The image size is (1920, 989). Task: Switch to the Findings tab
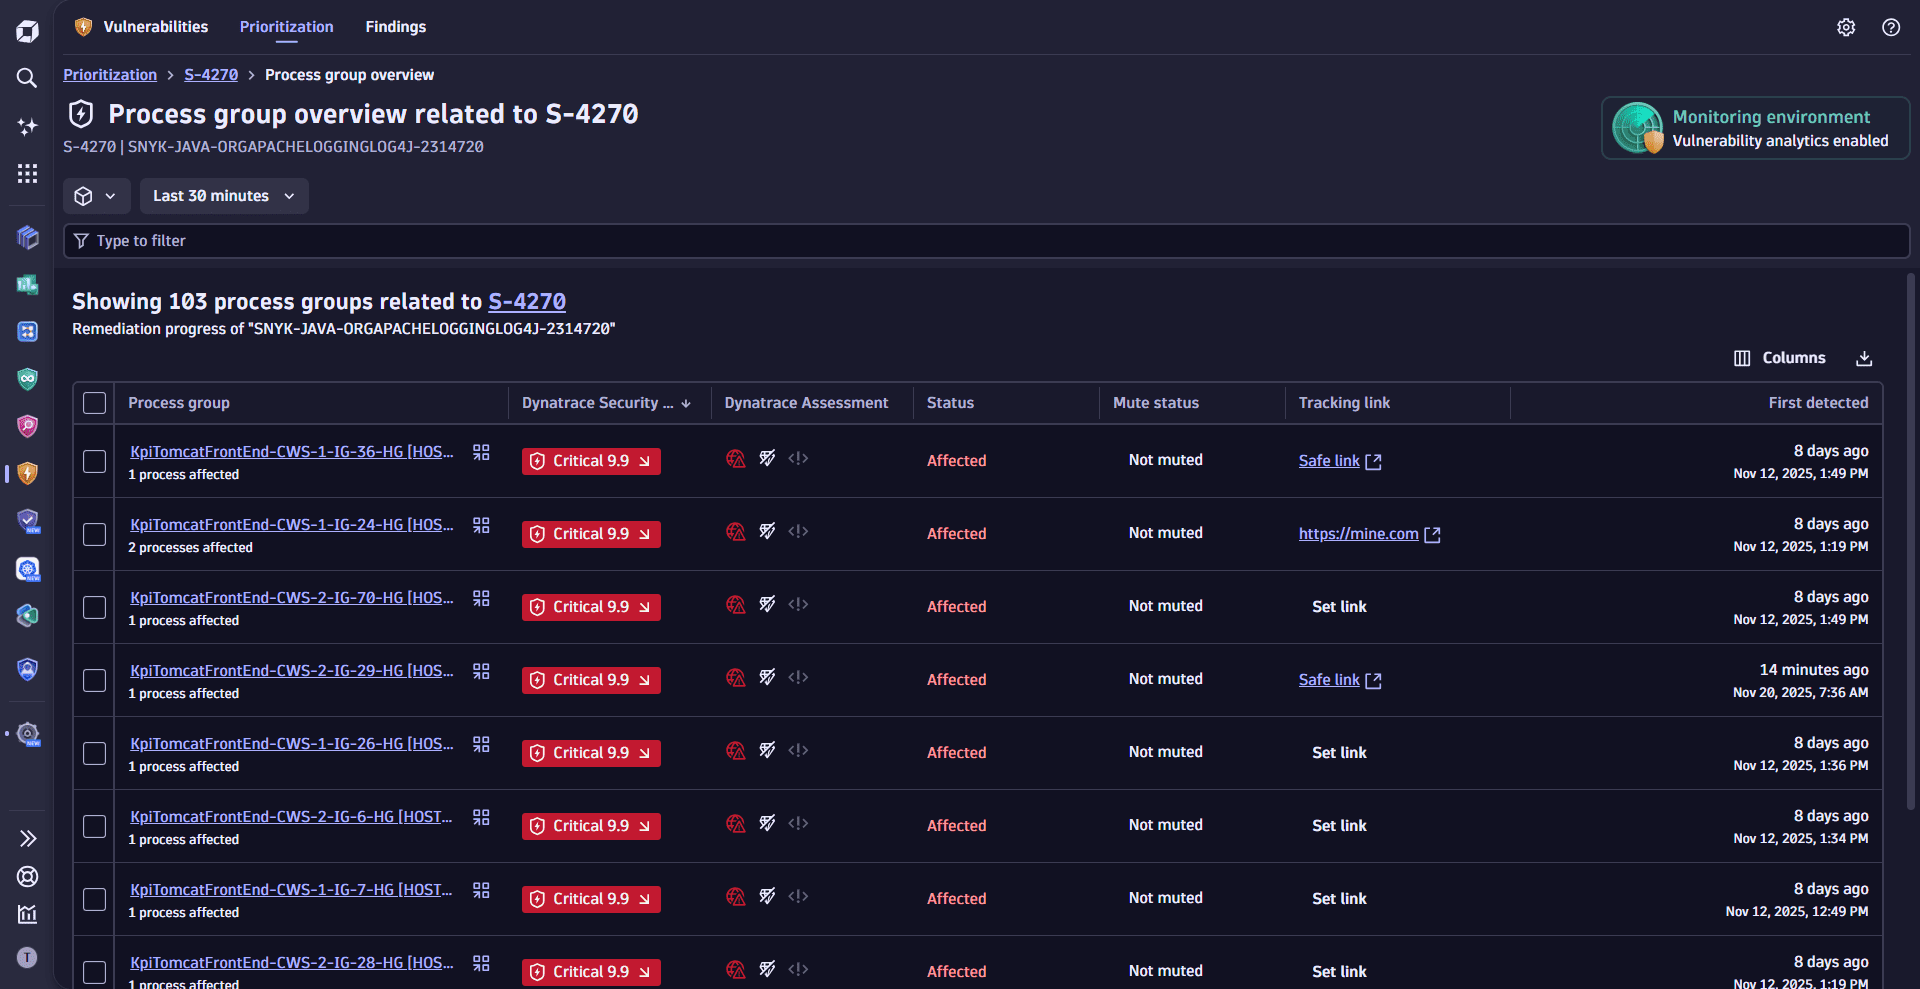coord(395,27)
